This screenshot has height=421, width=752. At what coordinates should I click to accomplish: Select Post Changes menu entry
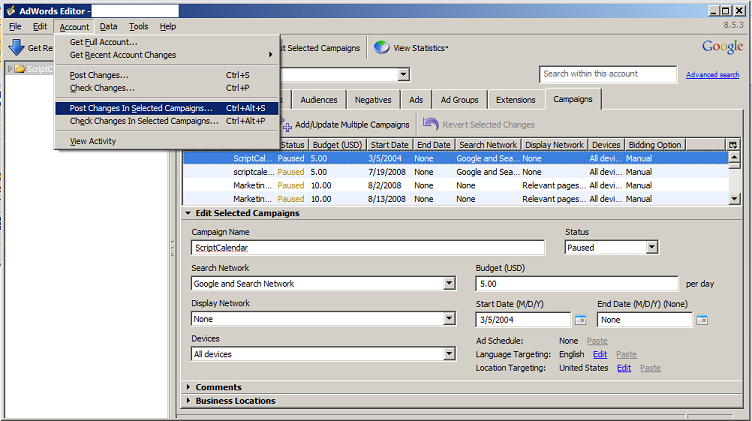167,75
